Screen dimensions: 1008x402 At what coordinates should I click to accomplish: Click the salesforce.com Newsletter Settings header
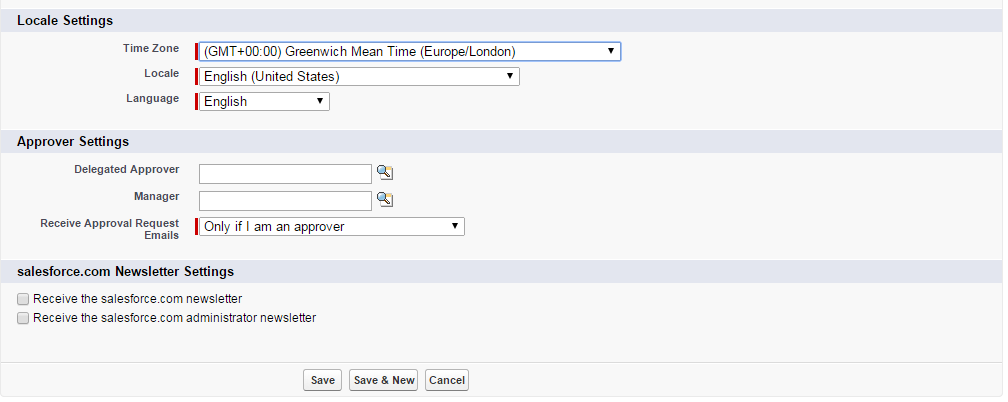click(x=125, y=271)
